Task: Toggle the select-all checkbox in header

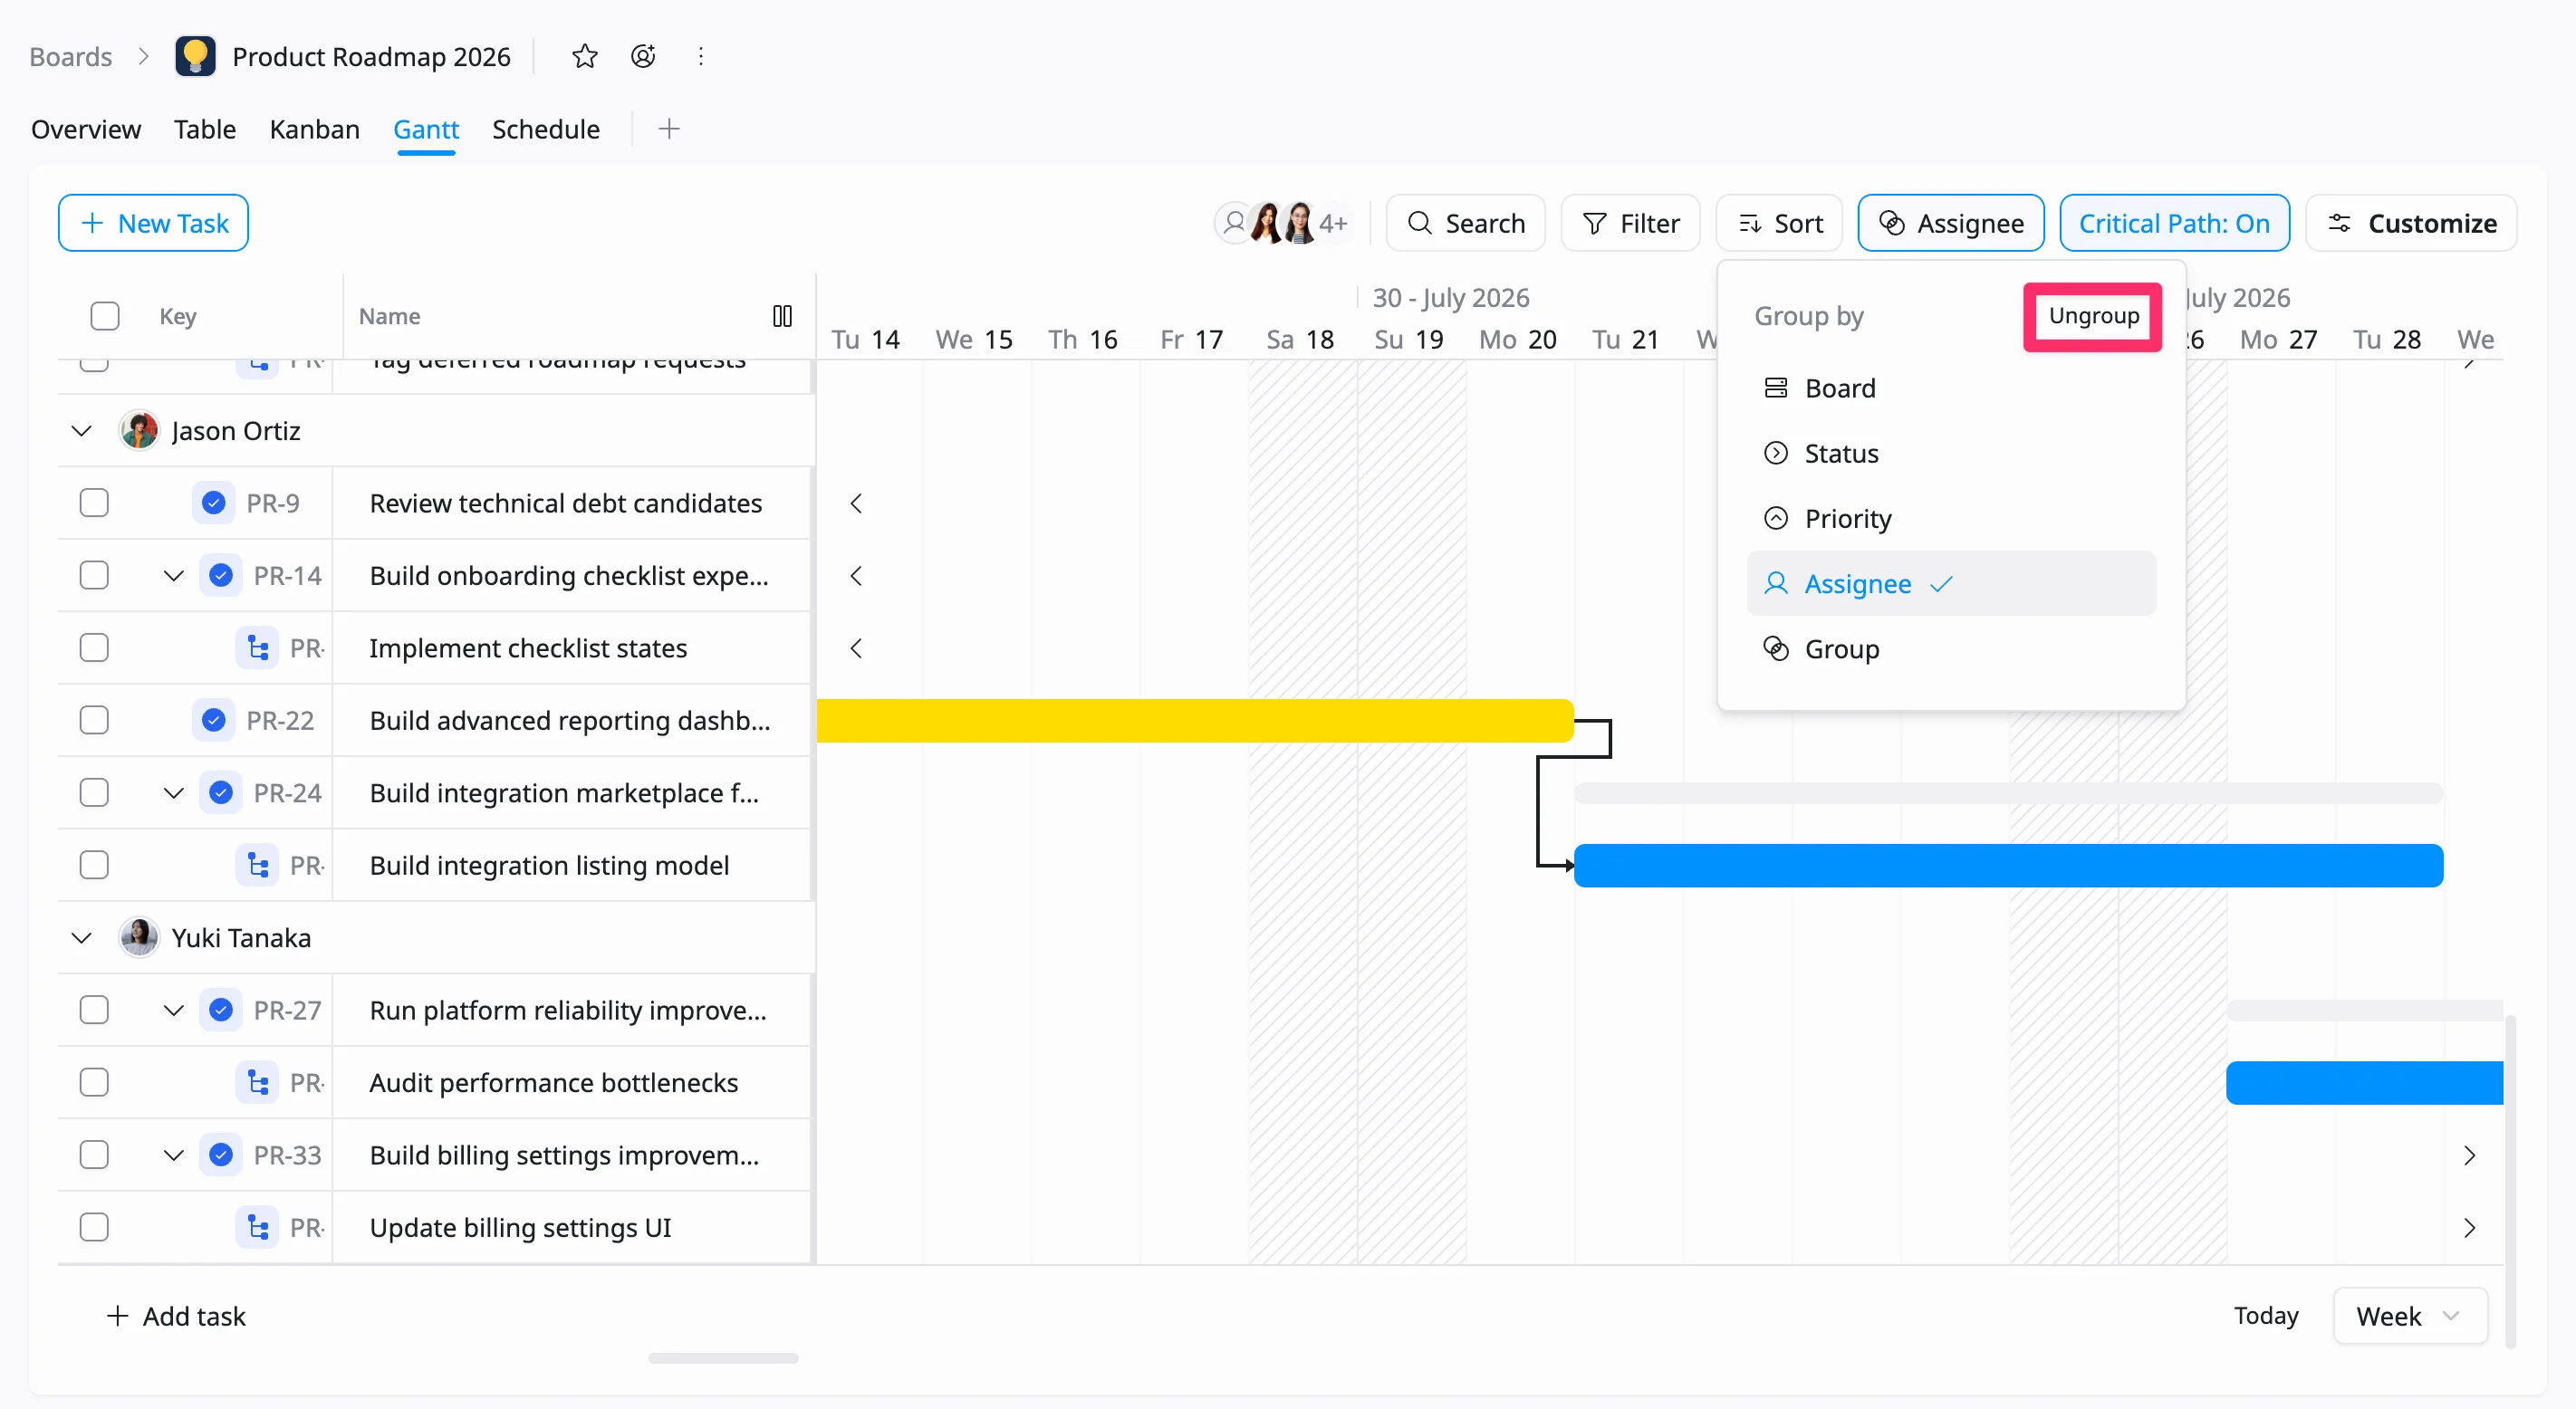Action: 105,316
